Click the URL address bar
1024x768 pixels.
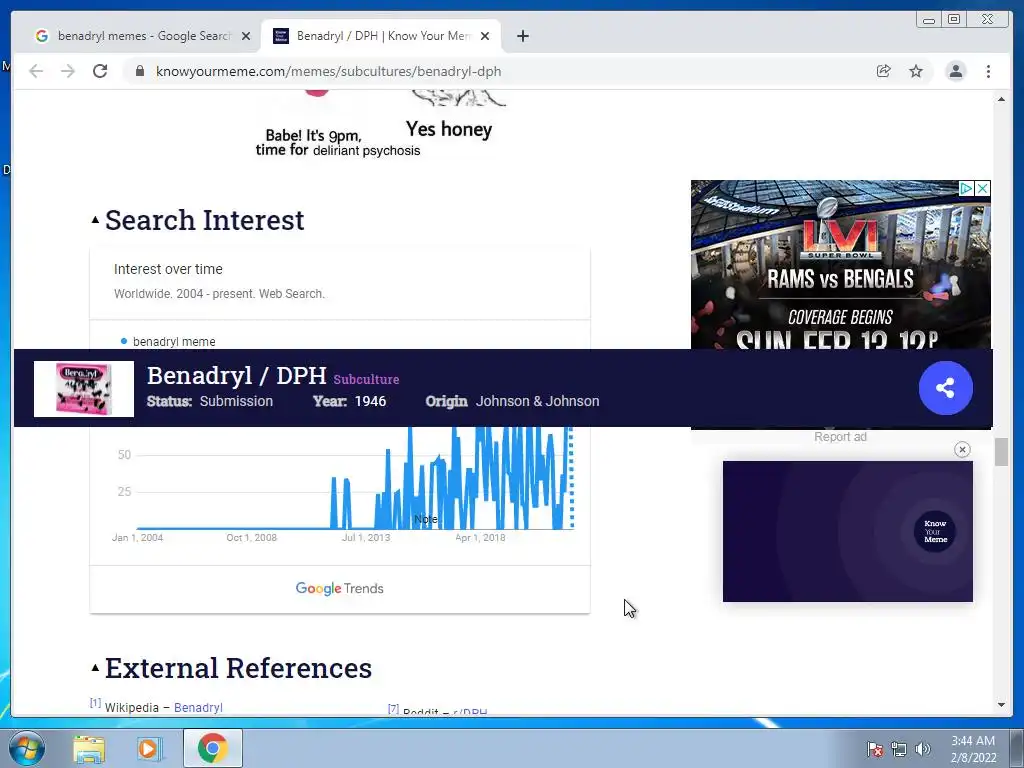tap(496, 71)
